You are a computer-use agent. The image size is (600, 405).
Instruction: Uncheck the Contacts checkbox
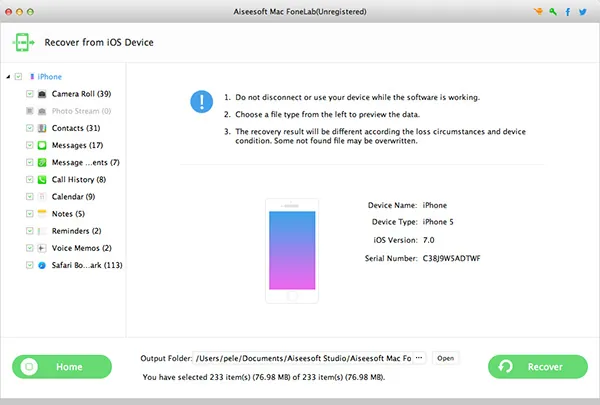(29, 128)
